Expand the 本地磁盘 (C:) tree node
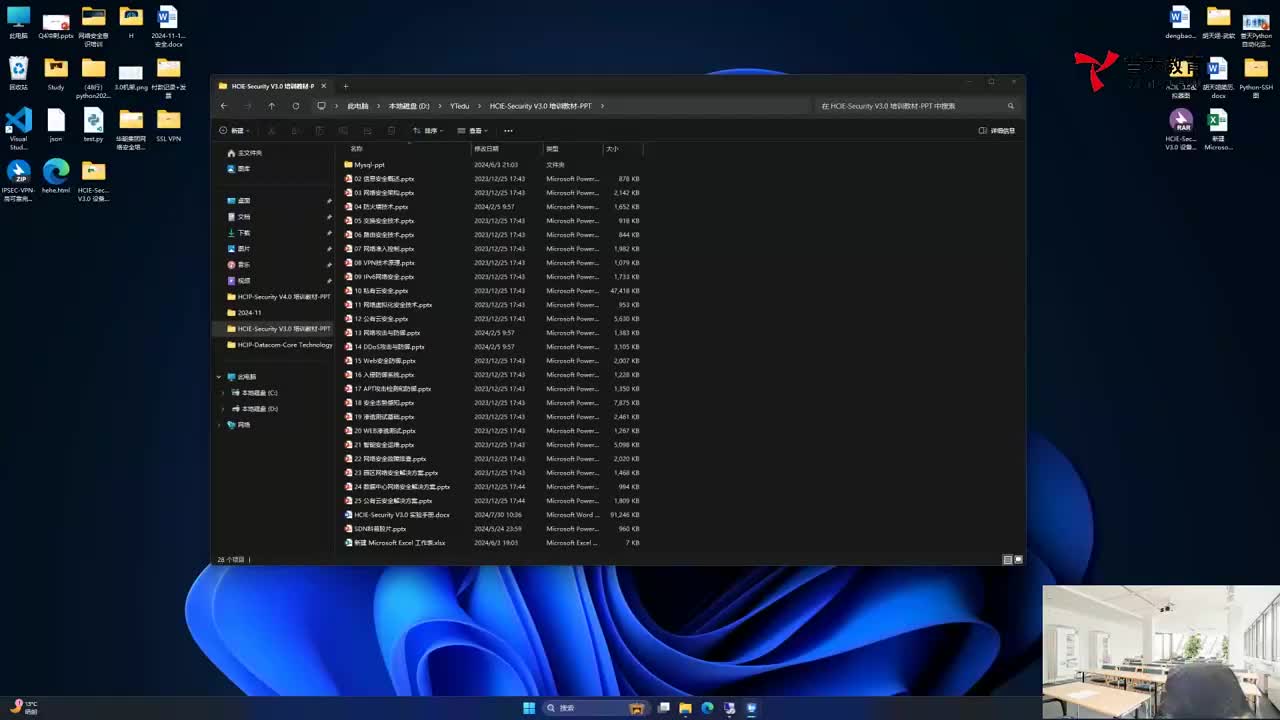The image size is (1280, 720). pos(223,393)
